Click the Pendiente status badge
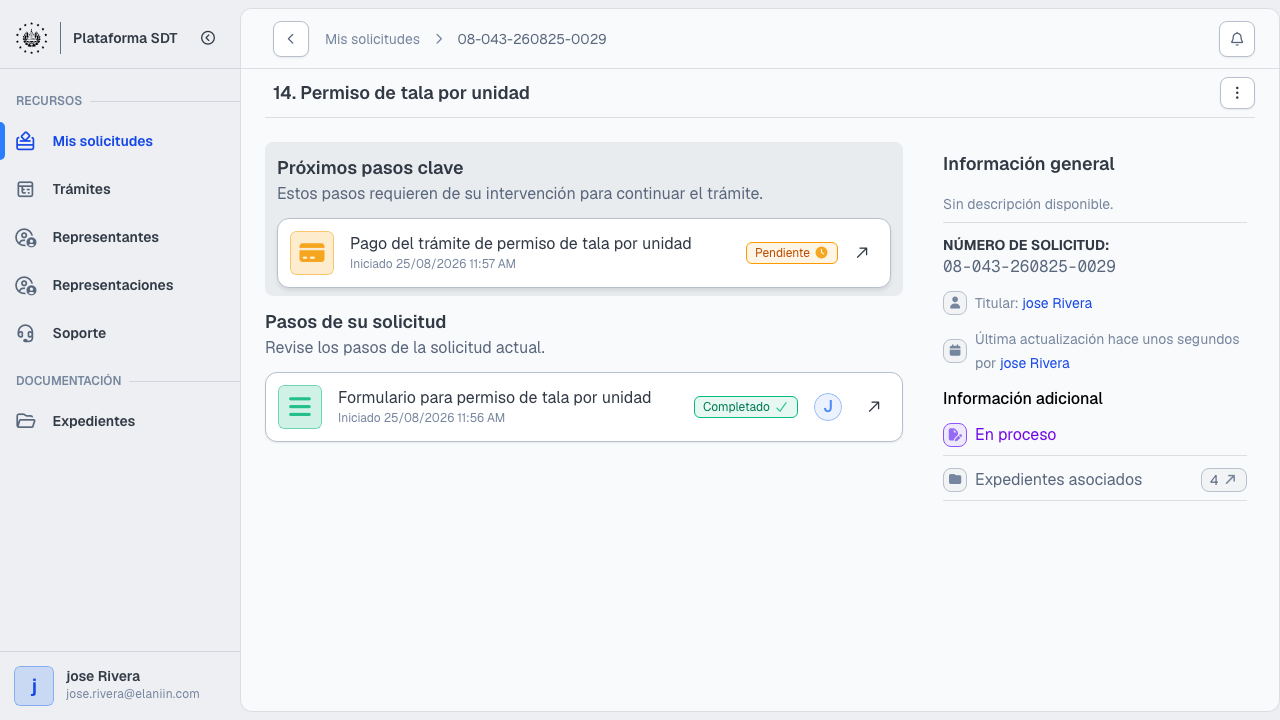The height and width of the screenshot is (720, 1280). [x=792, y=253]
